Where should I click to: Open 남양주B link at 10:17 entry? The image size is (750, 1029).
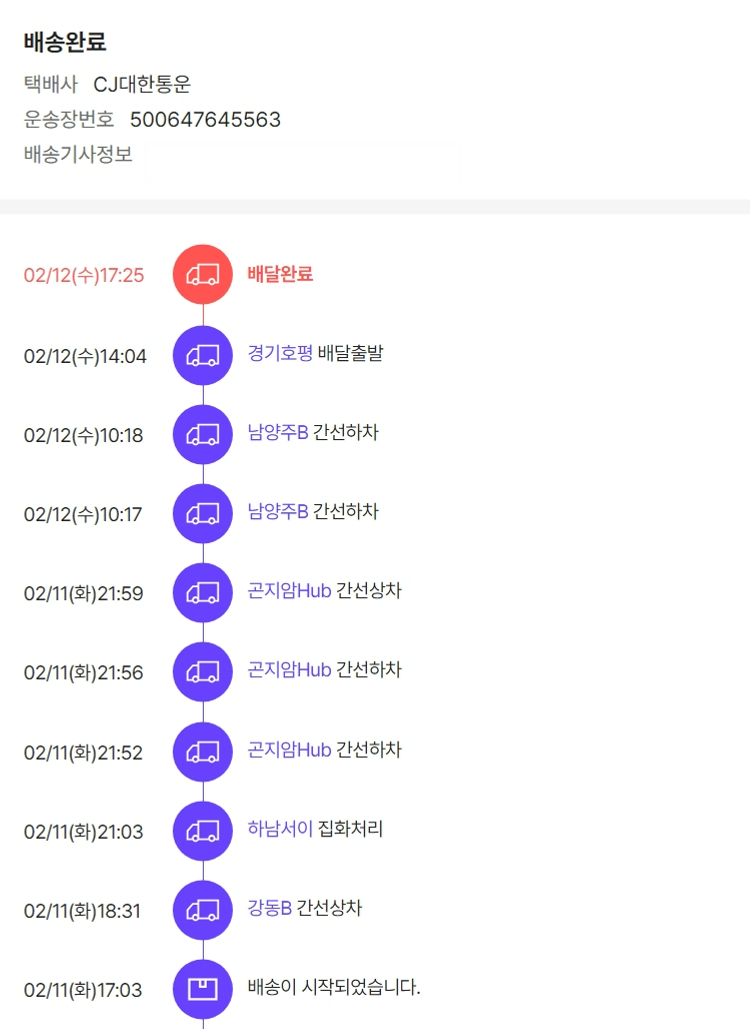278,512
